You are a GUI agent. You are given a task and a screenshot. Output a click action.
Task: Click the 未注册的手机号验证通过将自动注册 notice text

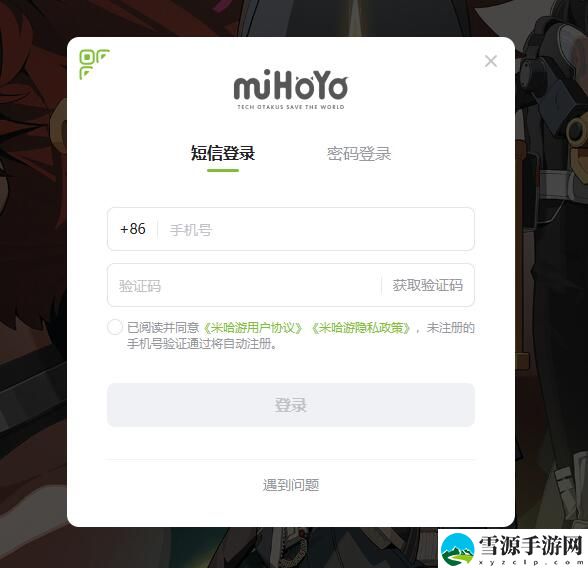(301, 336)
